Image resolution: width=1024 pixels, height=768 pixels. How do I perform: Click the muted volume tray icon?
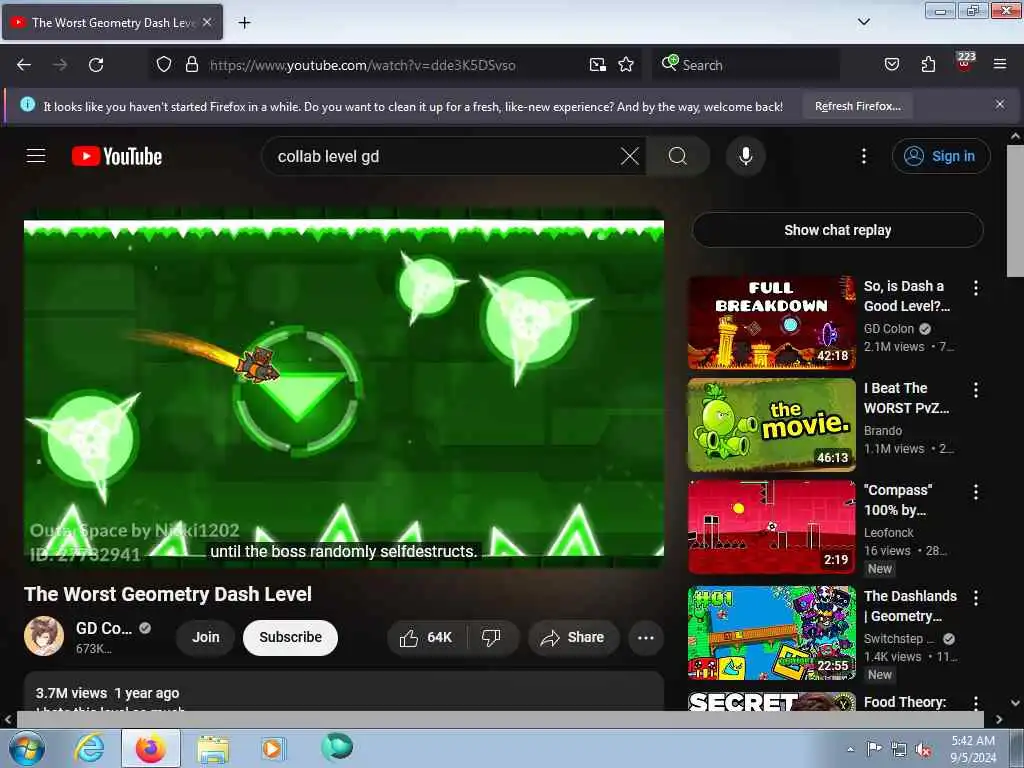tap(923, 750)
